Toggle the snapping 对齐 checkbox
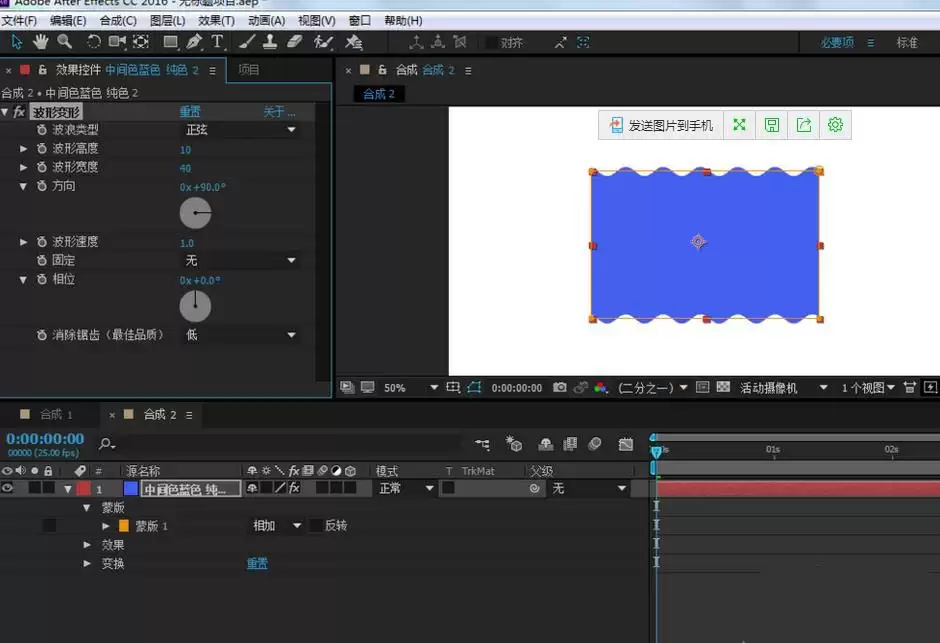The width and height of the screenshot is (940, 643). click(x=491, y=43)
